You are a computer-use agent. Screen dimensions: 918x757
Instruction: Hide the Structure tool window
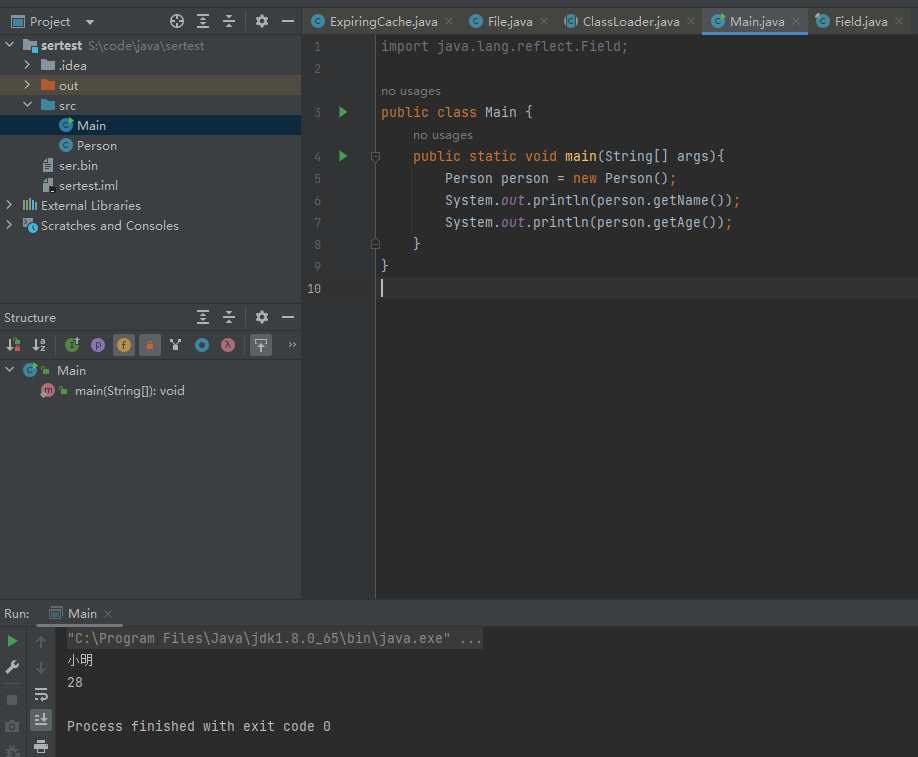pos(287,317)
